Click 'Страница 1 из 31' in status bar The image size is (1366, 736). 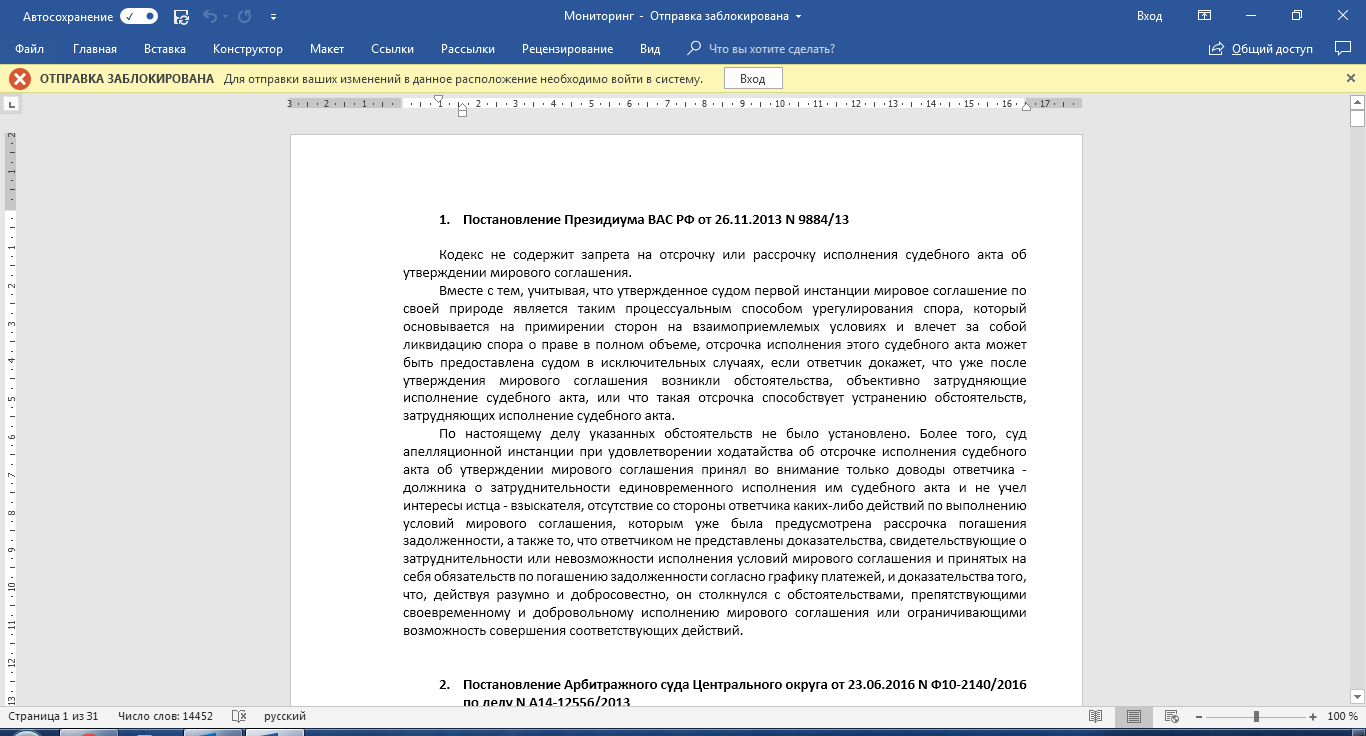53,716
